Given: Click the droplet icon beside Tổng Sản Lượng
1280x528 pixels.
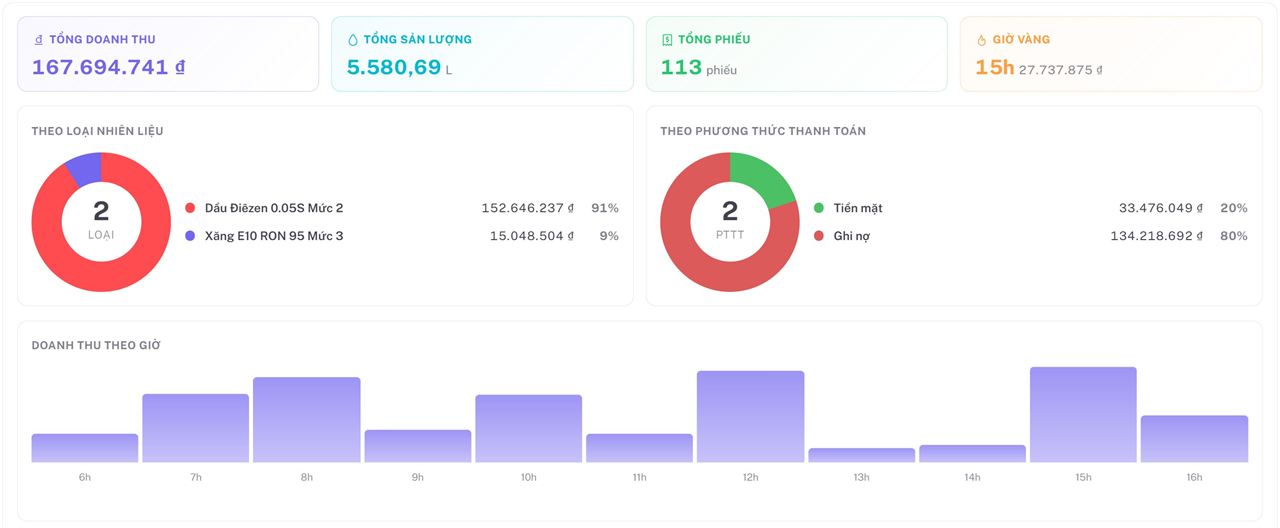Looking at the screenshot, I should coord(352,40).
